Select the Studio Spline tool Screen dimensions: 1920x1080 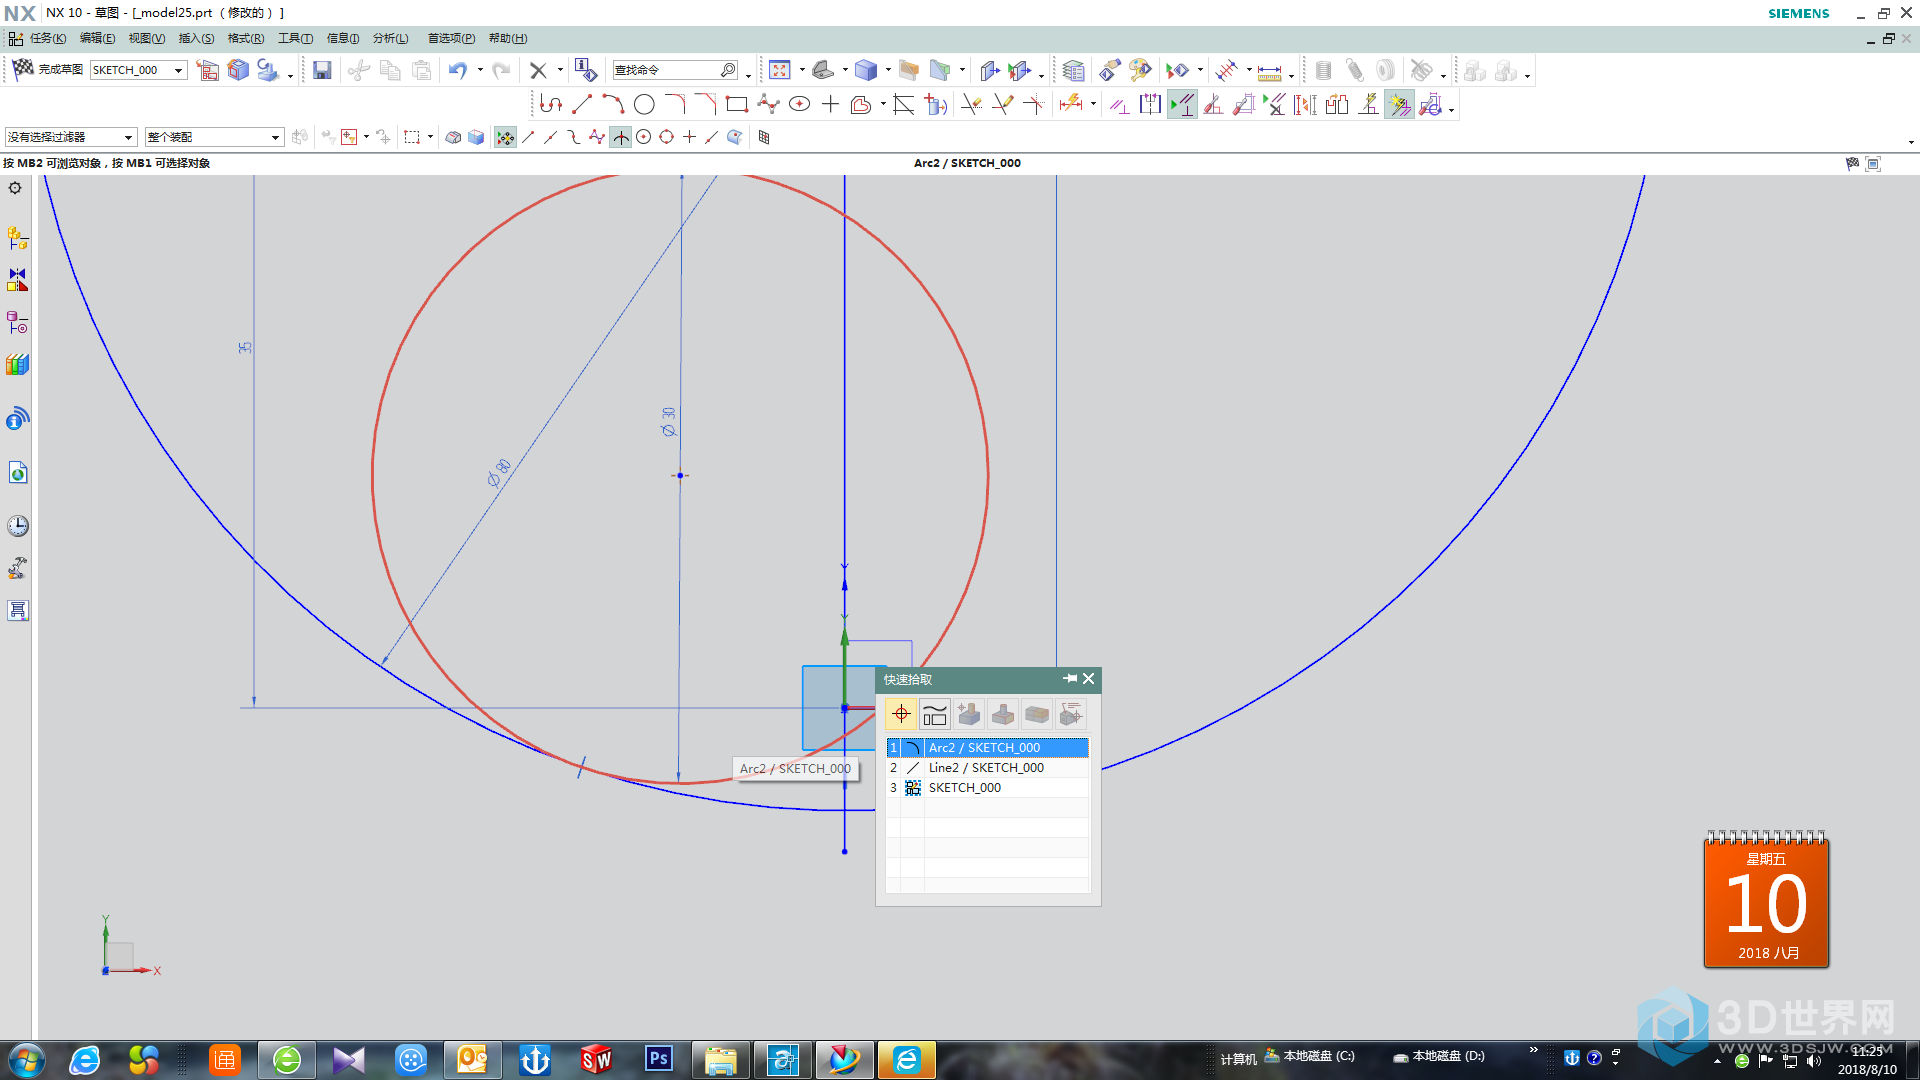tap(768, 104)
